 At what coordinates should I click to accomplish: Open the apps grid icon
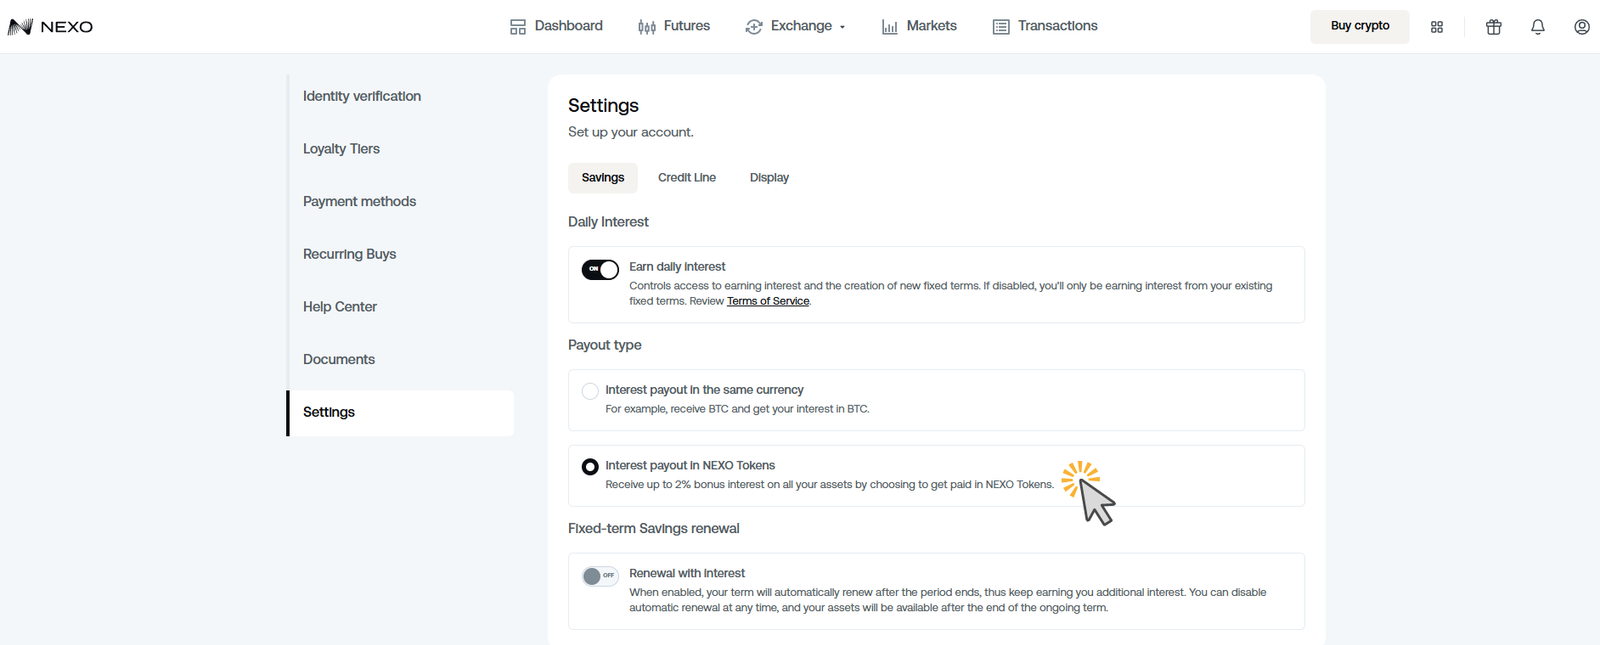1436,27
